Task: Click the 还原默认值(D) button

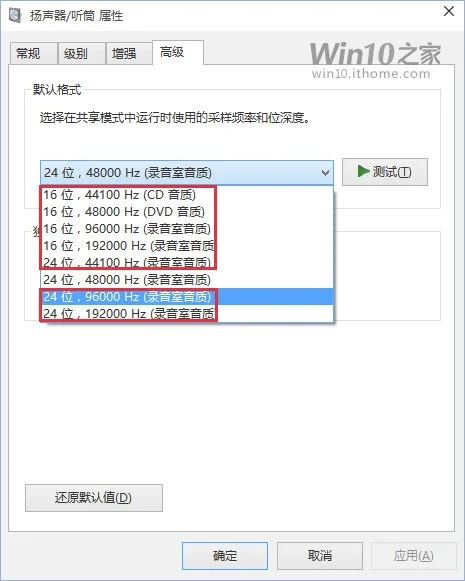Action: point(94,498)
